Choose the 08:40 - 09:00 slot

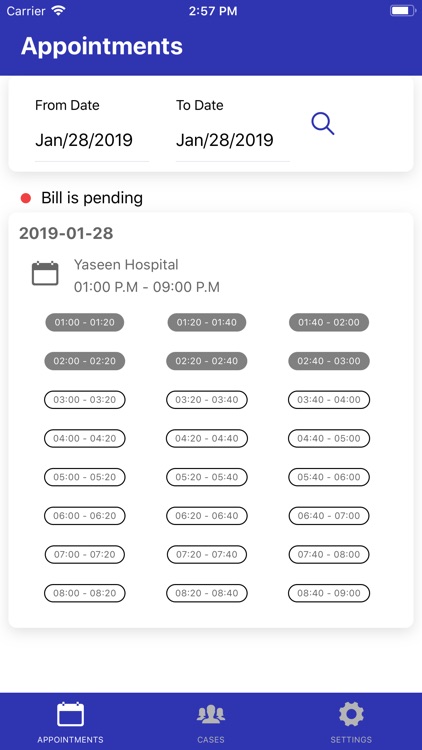329,594
